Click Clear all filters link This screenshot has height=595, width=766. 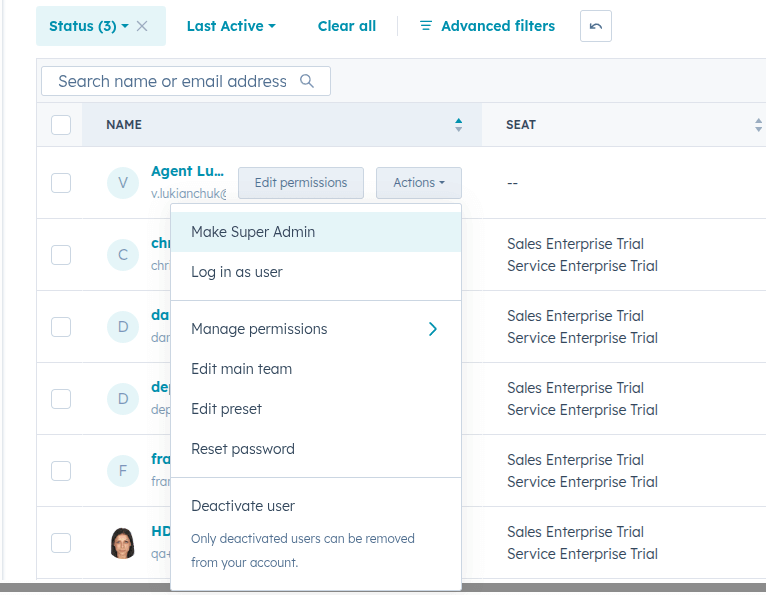[x=347, y=26]
